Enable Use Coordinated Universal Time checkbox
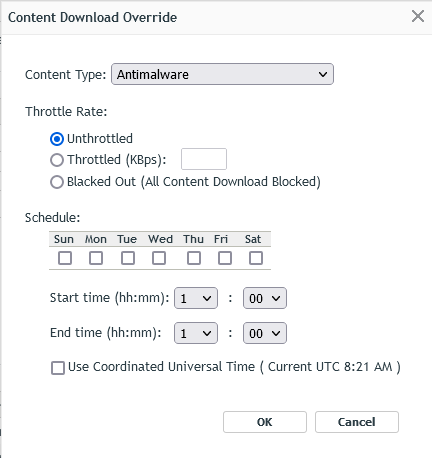This screenshot has height=458, width=432. point(58,368)
